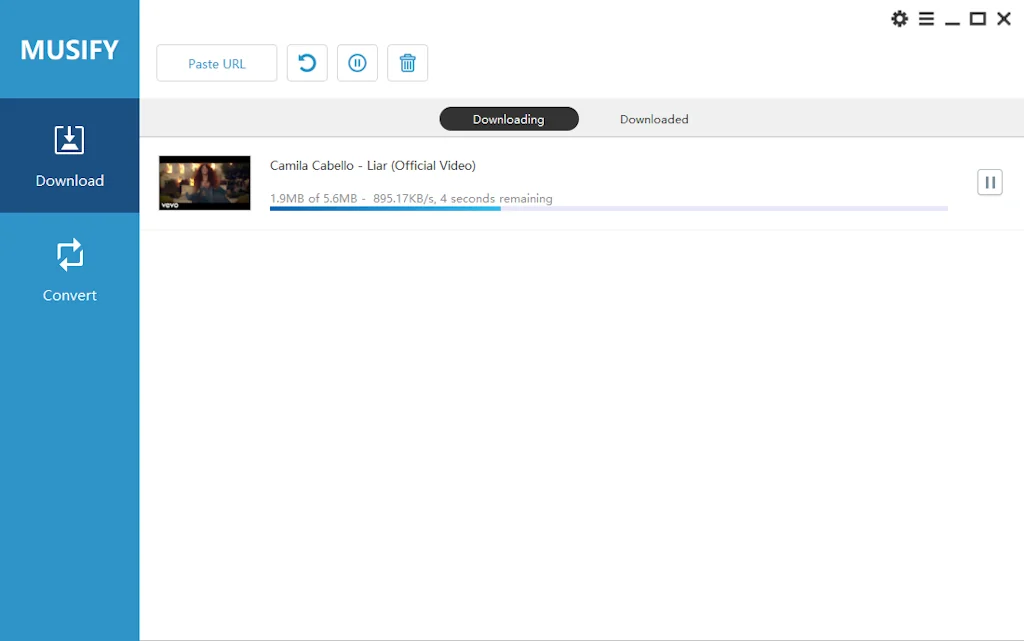The height and width of the screenshot is (641, 1024).
Task: Switch to the Downloading tab
Action: pos(508,119)
